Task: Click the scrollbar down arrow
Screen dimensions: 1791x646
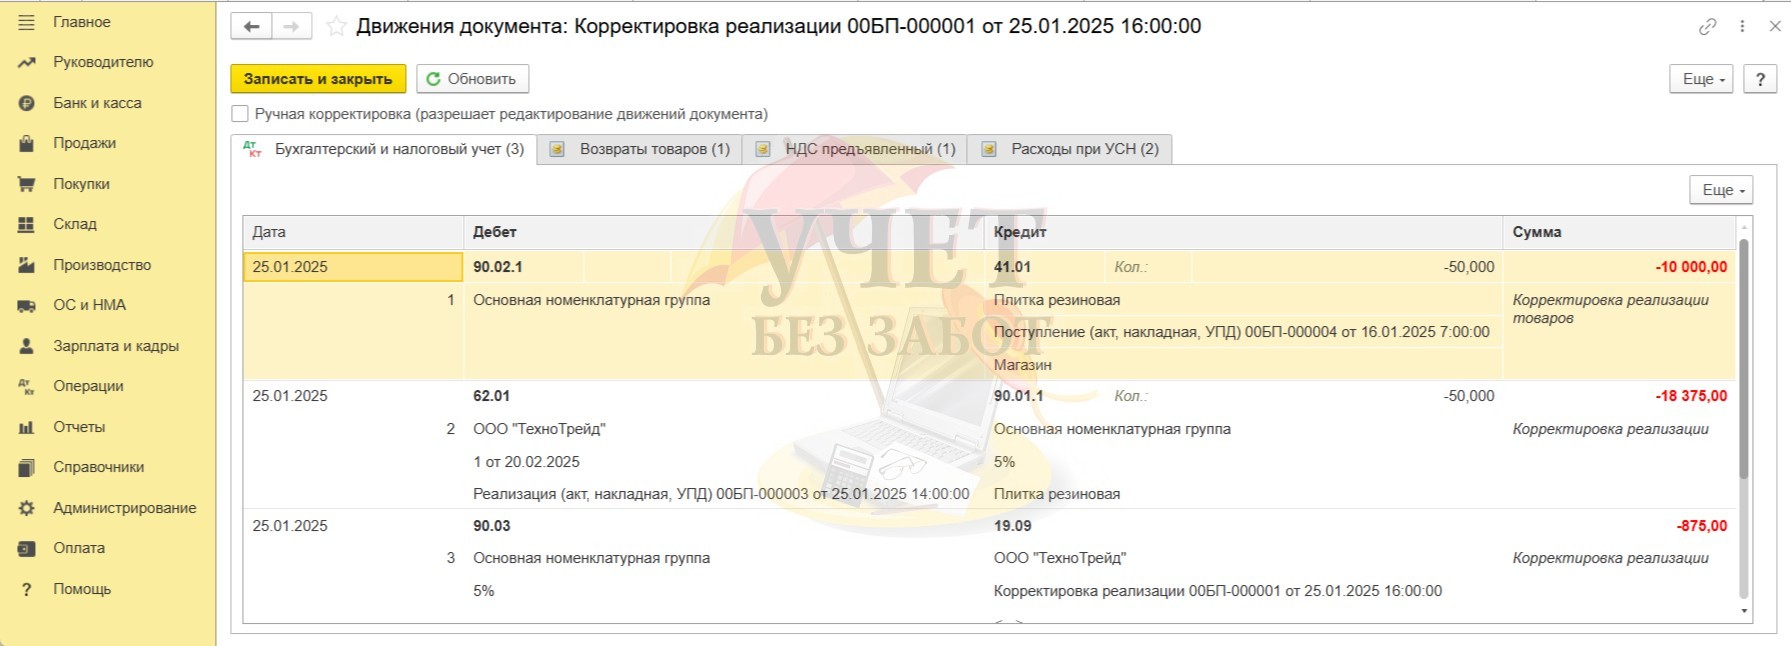Action: (1744, 611)
